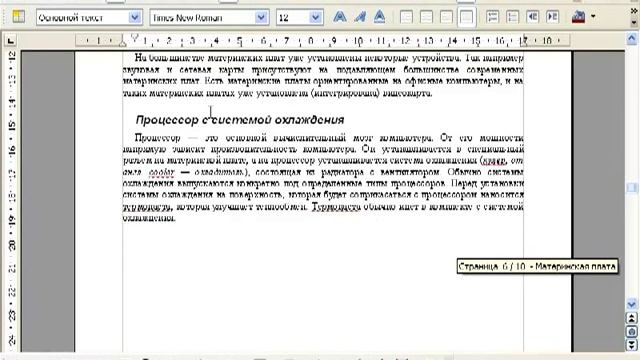Toggle the active justified alignment button
The height and width of the screenshot is (360, 640).
click(x=467, y=17)
